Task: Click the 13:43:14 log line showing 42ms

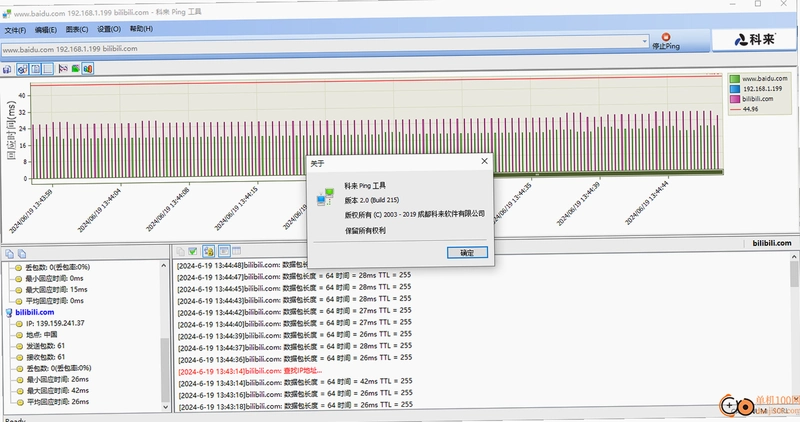Action: (x=295, y=382)
